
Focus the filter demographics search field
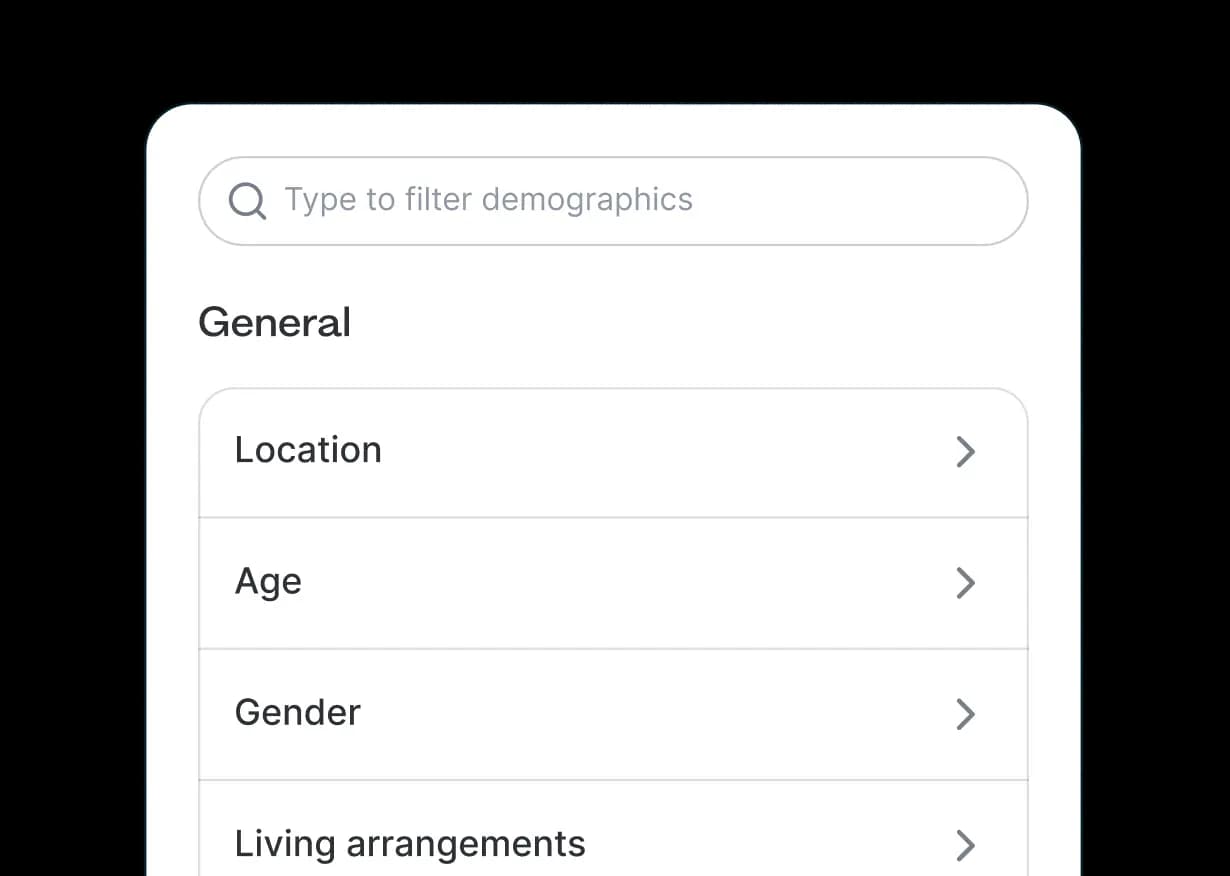coord(612,201)
